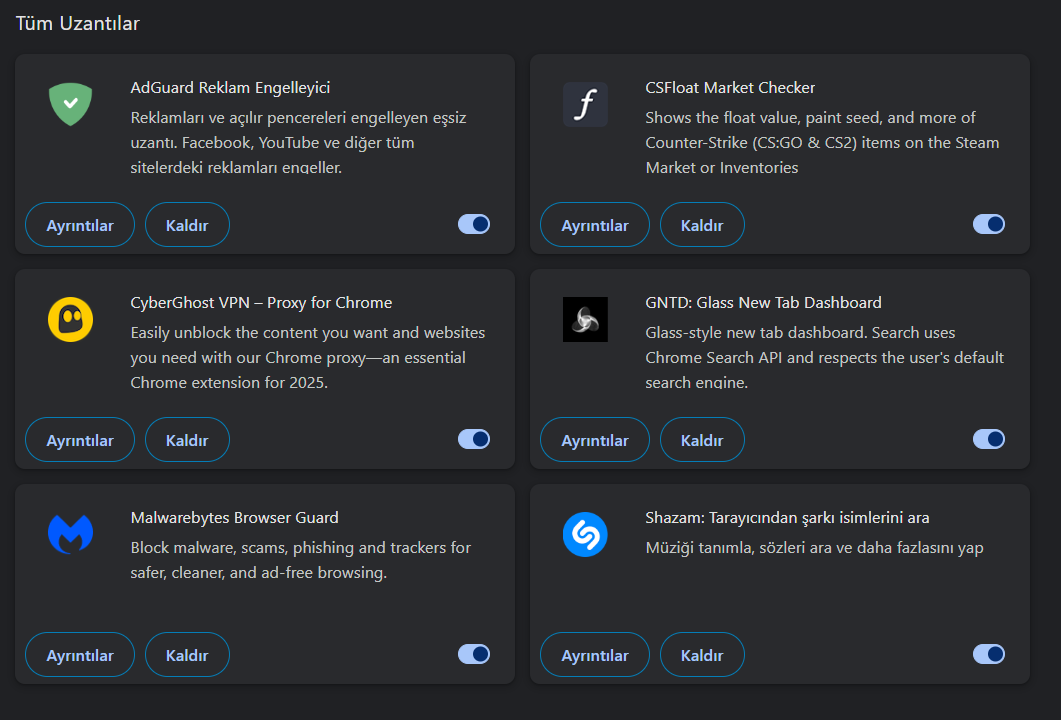
Task: Click the Malwarebytes Browser Guard icon
Action: (x=70, y=534)
